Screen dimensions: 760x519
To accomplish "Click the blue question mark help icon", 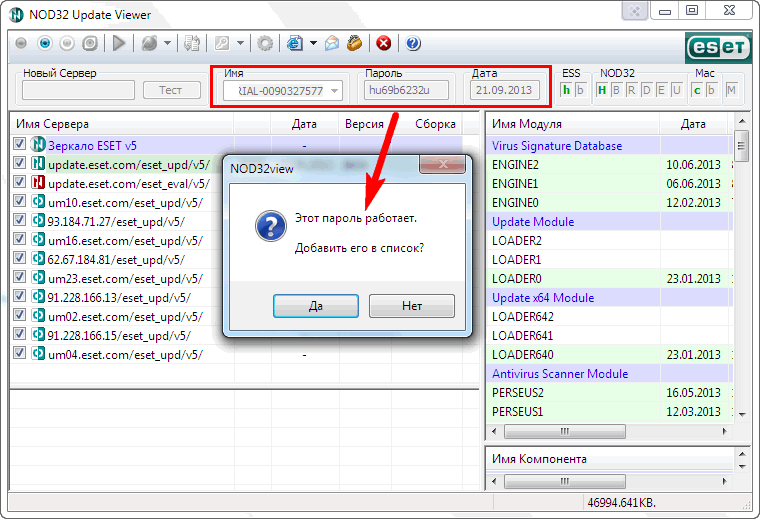I will pos(413,44).
